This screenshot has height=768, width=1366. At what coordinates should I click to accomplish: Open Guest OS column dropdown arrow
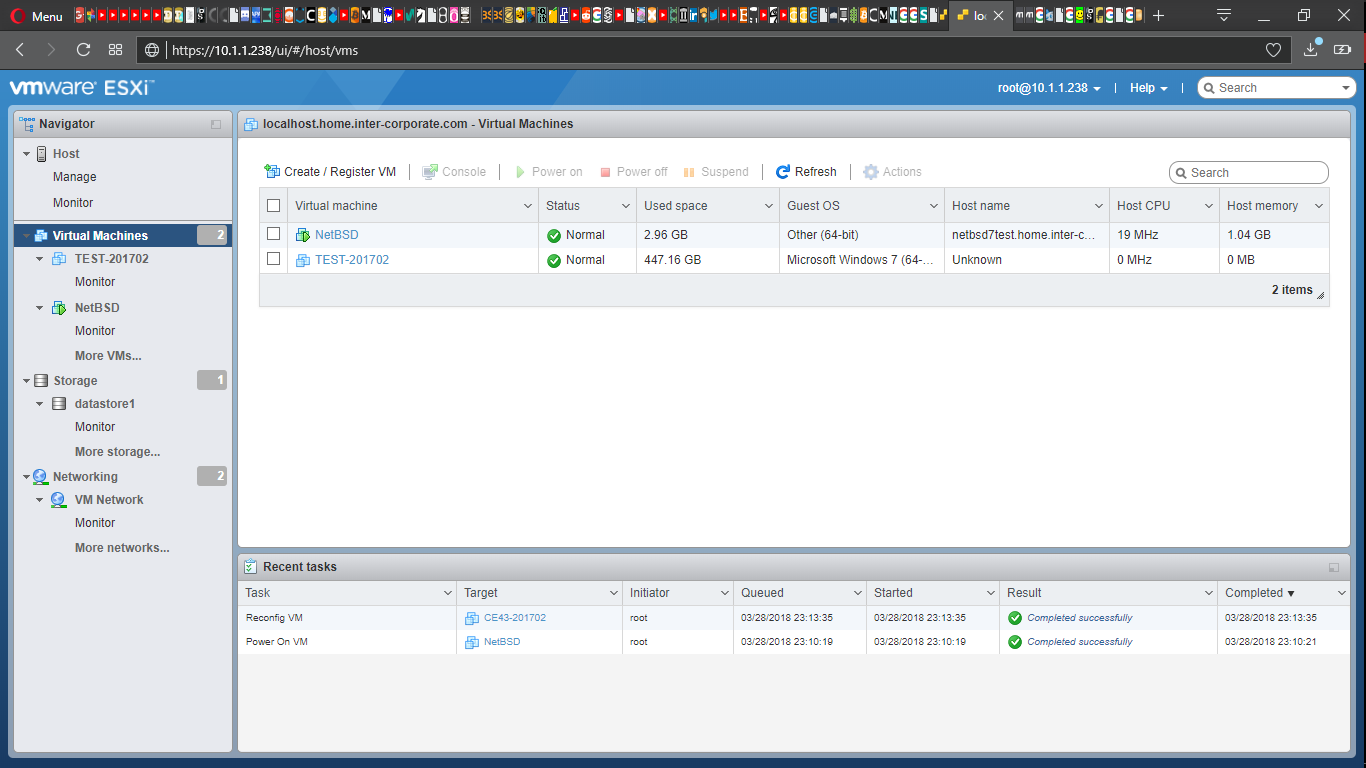click(933, 206)
